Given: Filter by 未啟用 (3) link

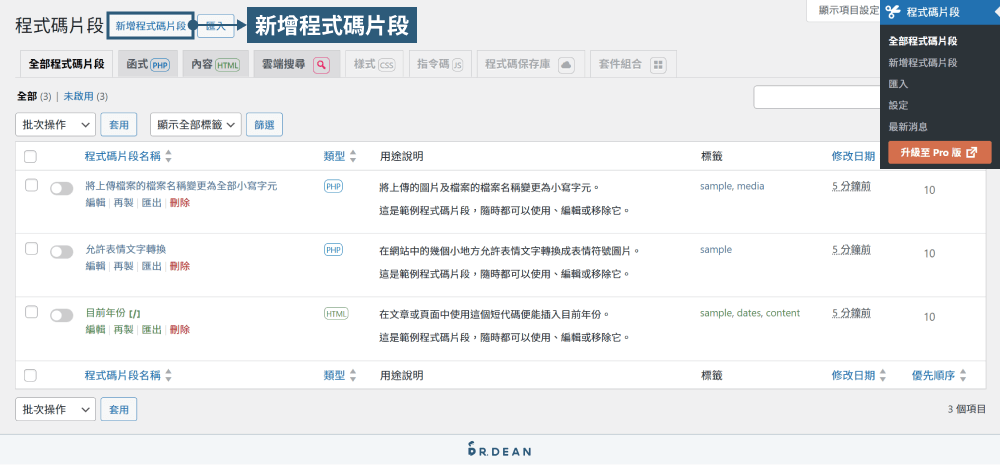Looking at the screenshot, I should 85,97.
